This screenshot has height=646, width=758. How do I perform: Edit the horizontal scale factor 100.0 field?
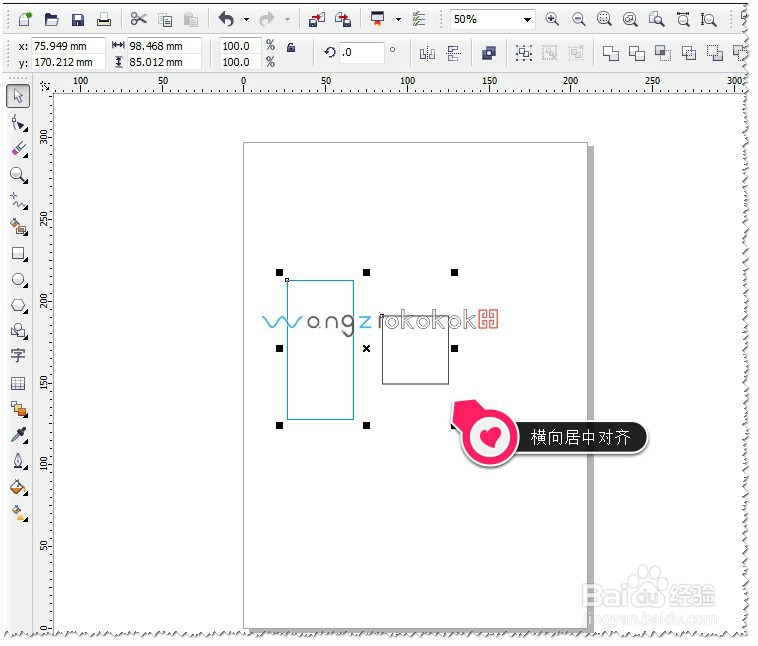[240, 46]
